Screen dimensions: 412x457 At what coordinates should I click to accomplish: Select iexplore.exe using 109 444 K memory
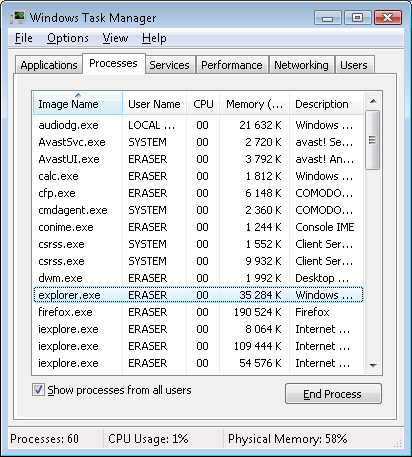tap(198, 346)
